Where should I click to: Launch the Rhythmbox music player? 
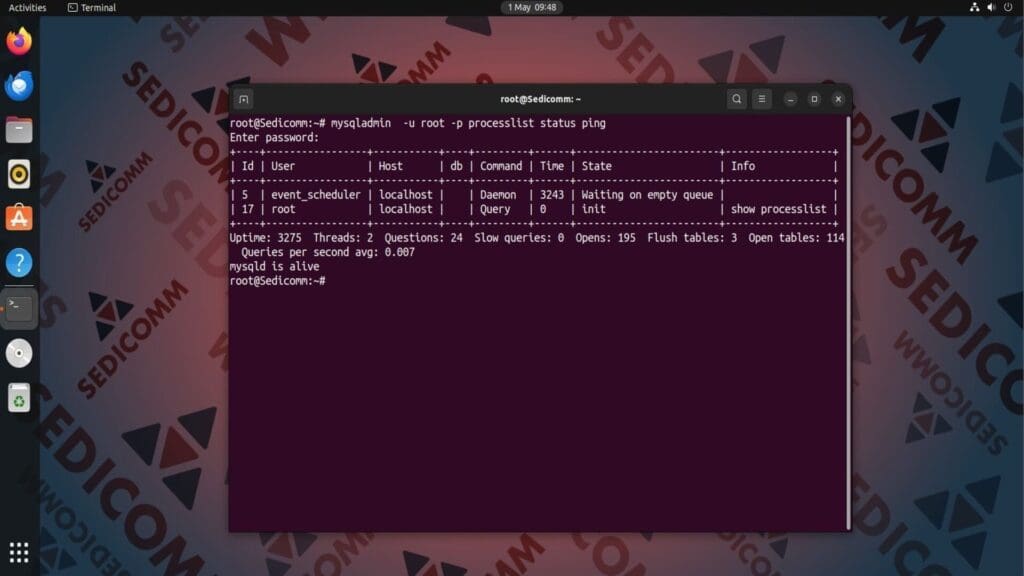19,172
